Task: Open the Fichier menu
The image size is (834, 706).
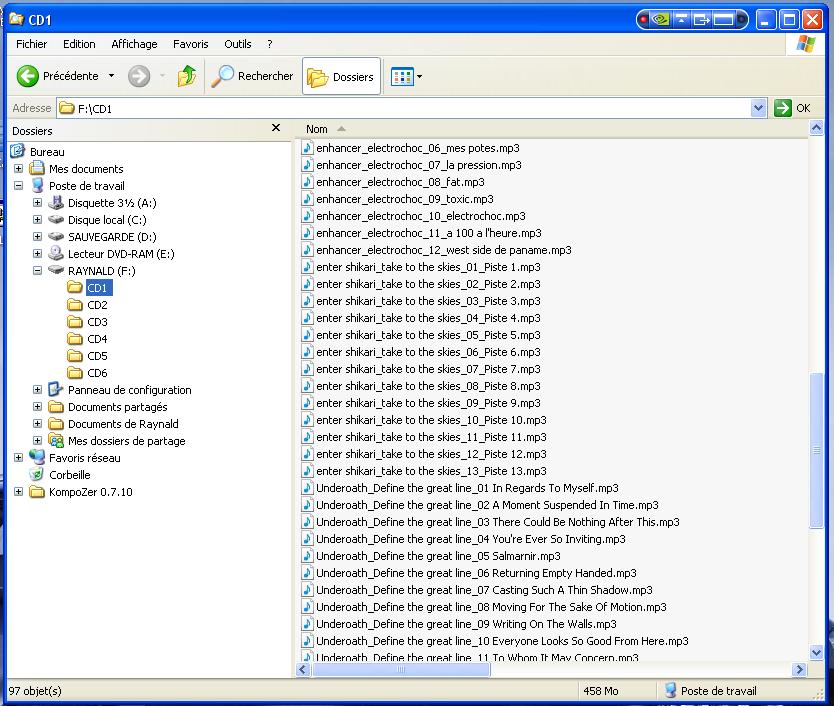Action: (x=31, y=44)
